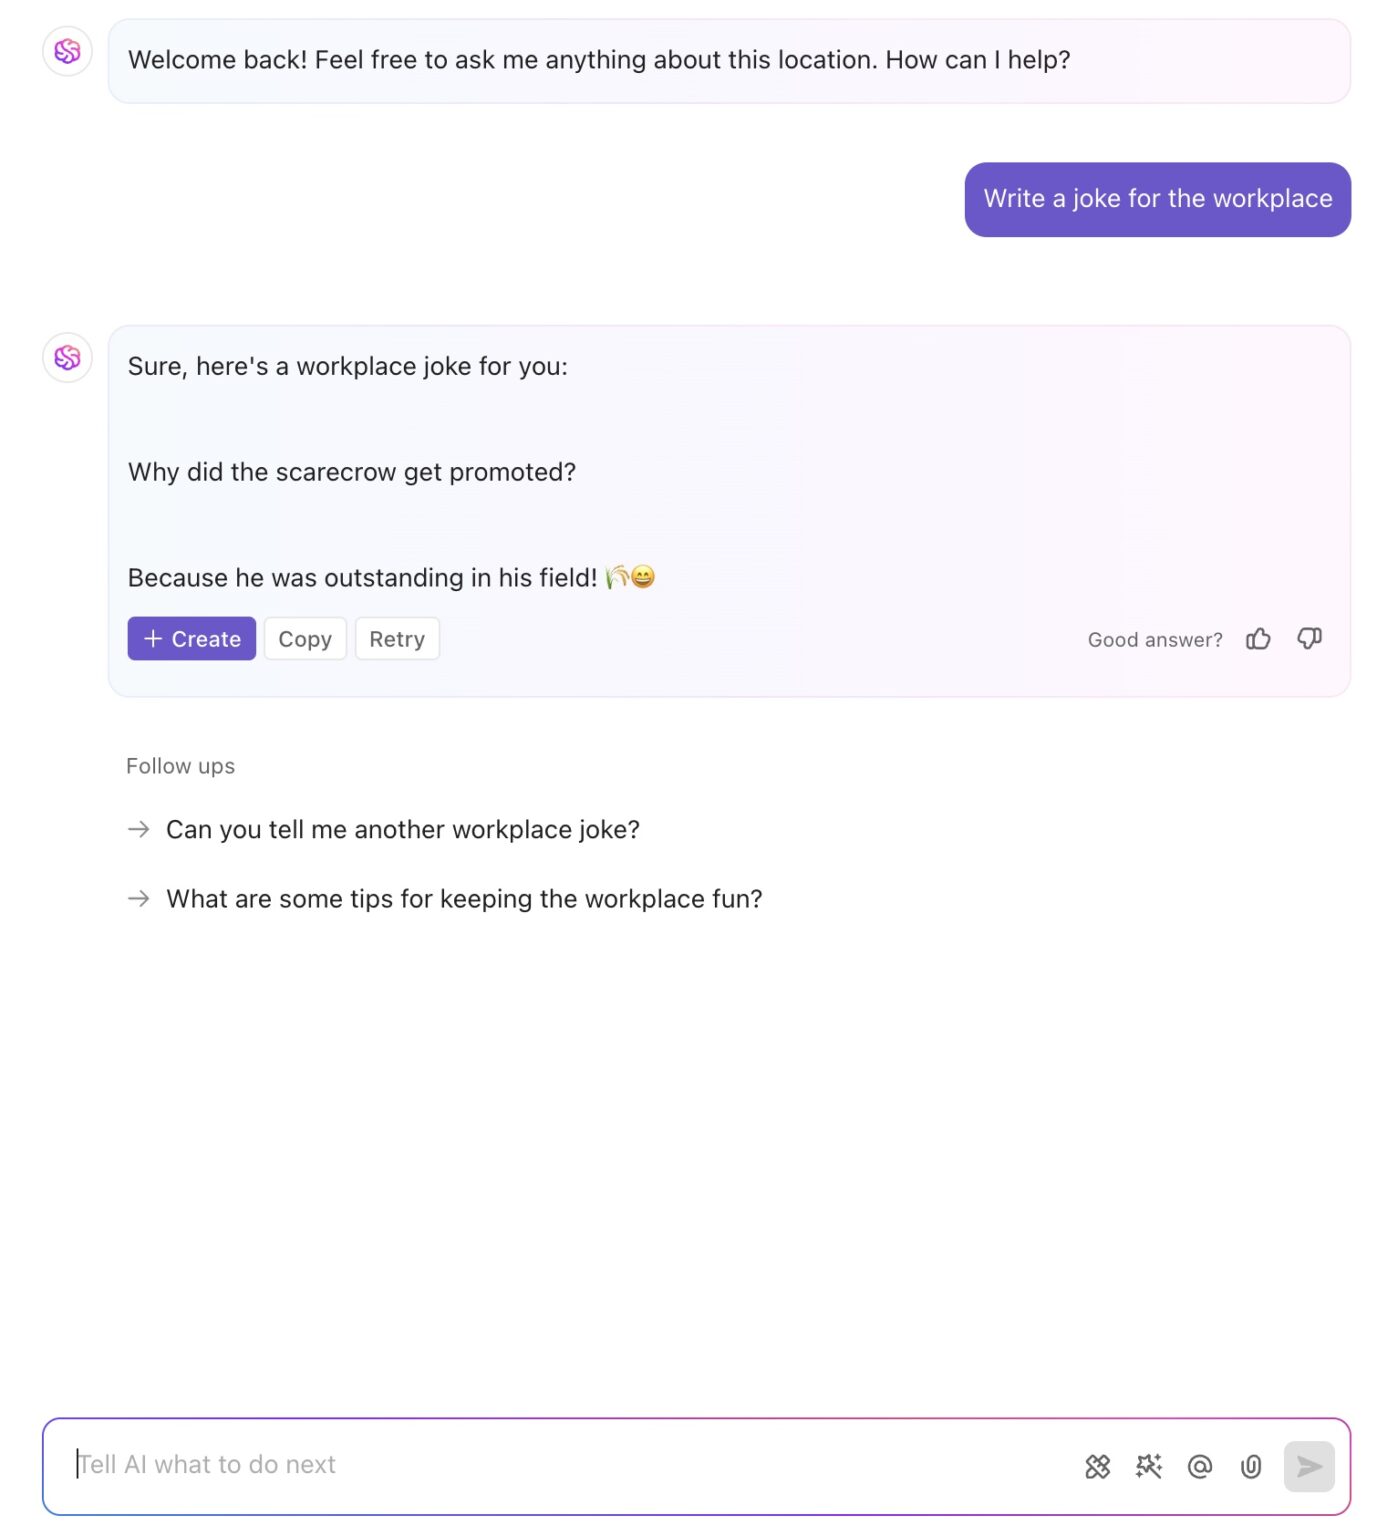Viewport: 1377px width, 1536px height.
Task: Click the @ mention icon
Action: [x=1199, y=1466]
